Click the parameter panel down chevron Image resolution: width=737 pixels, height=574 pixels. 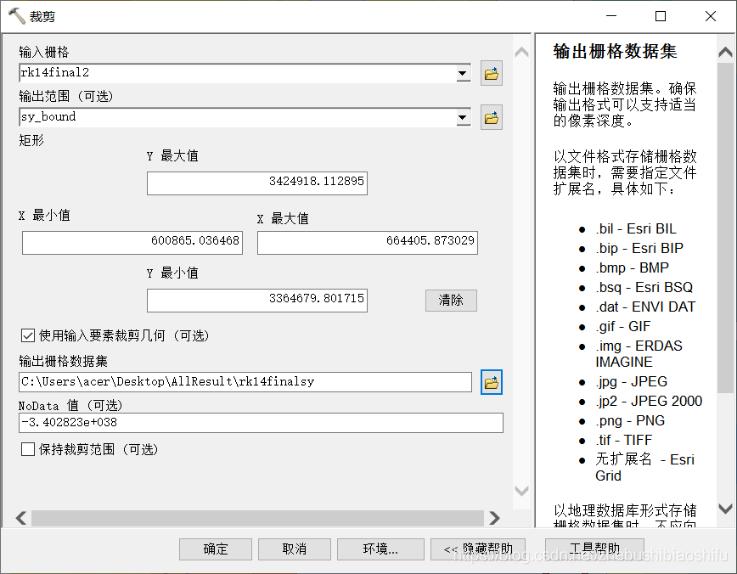pos(521,490)
